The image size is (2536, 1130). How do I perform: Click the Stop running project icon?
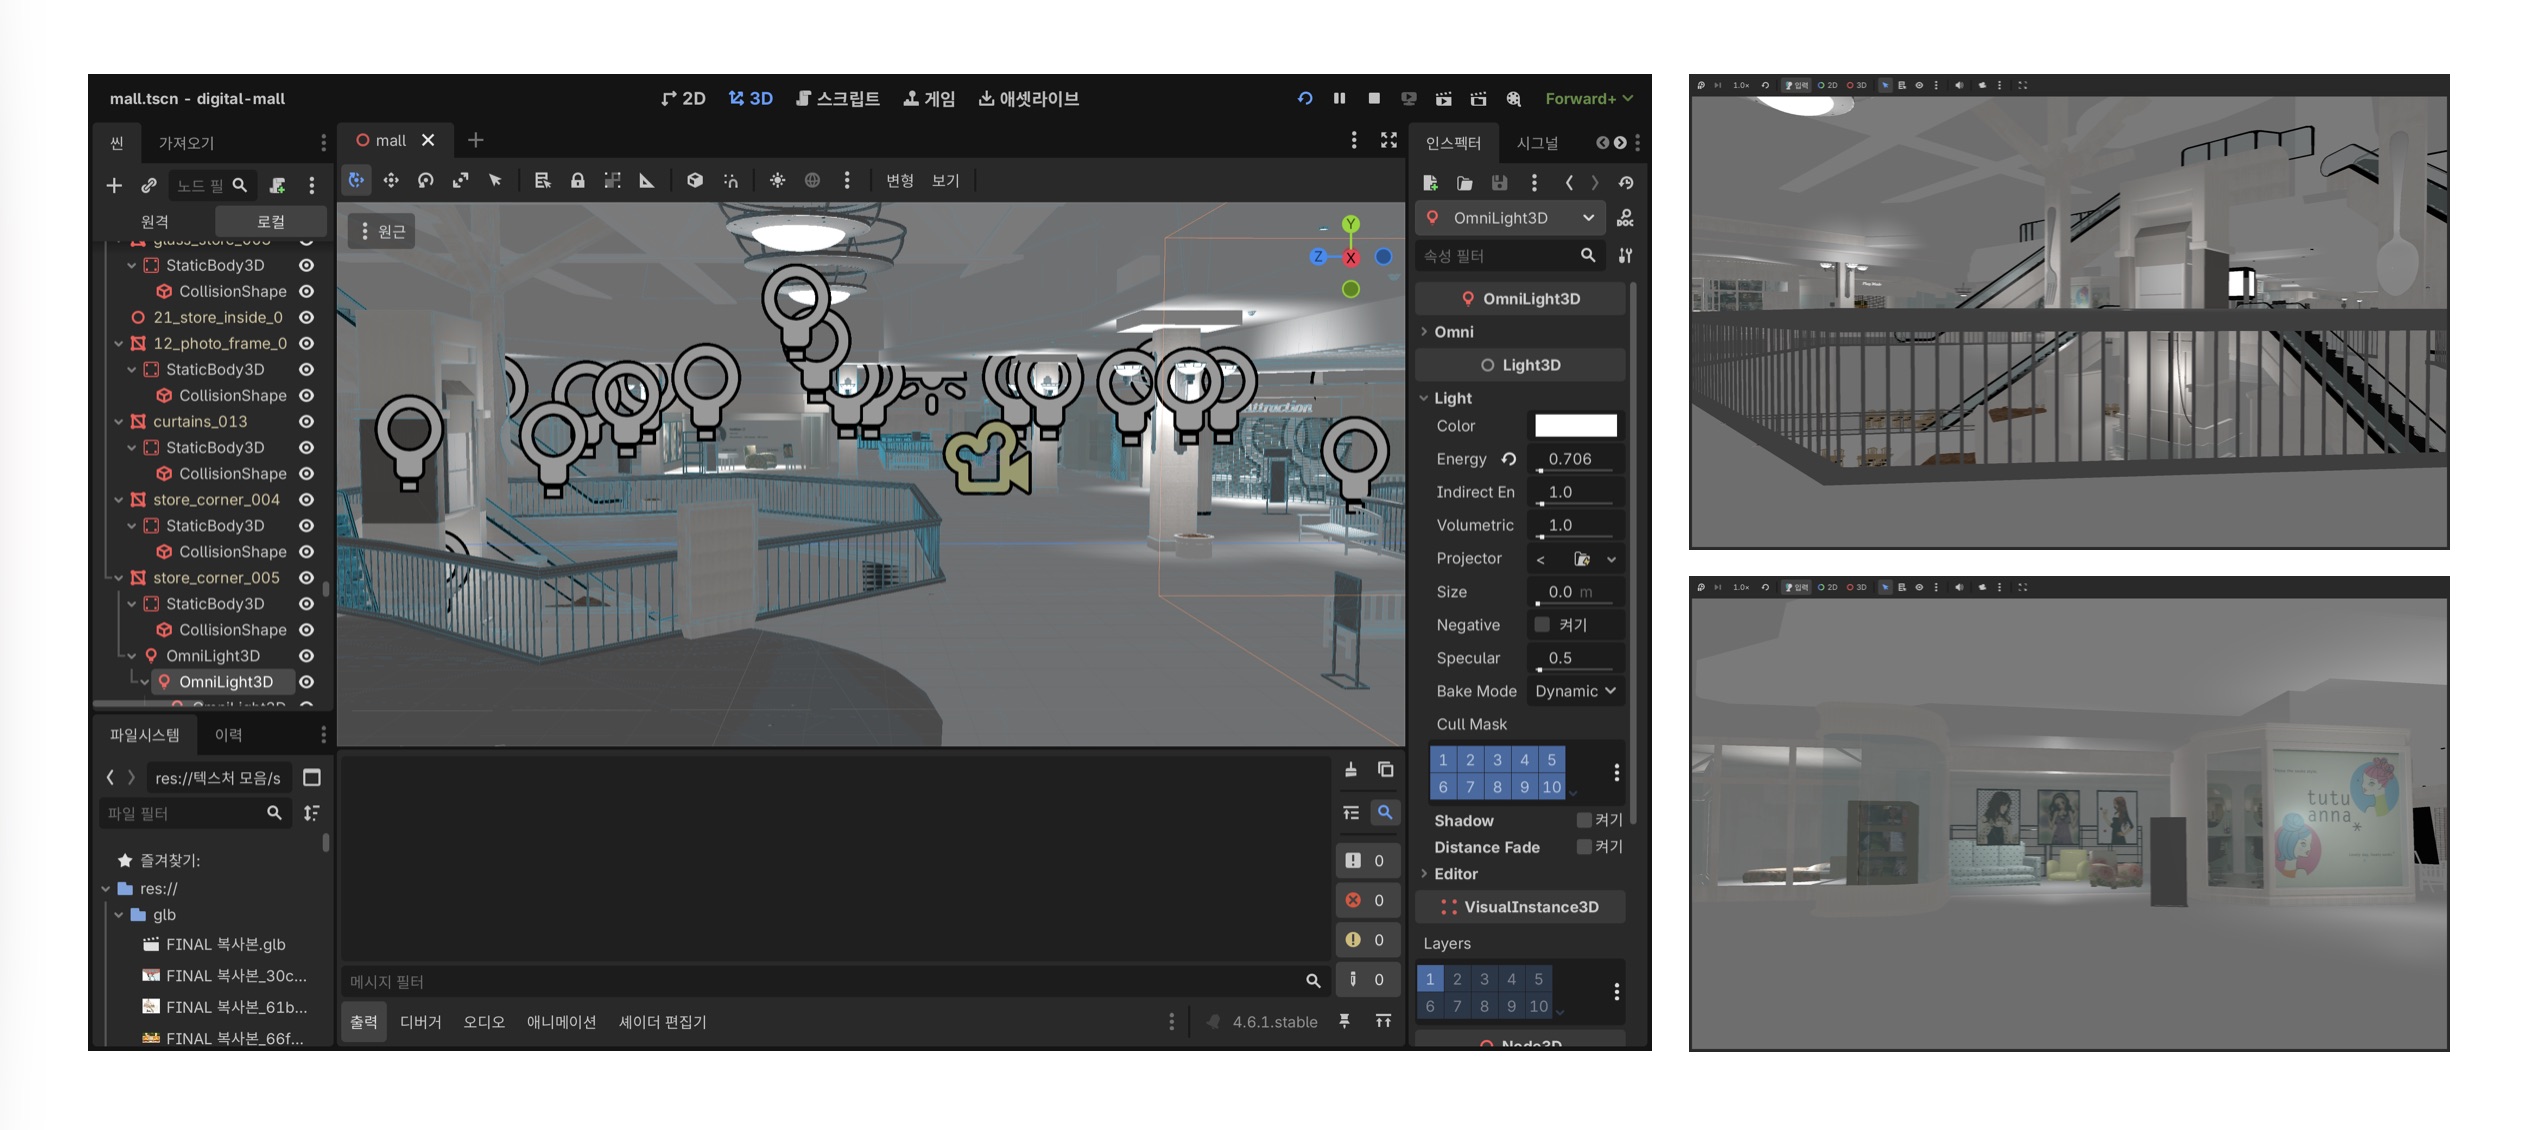pyautogui.click(x=1374, y=98)
